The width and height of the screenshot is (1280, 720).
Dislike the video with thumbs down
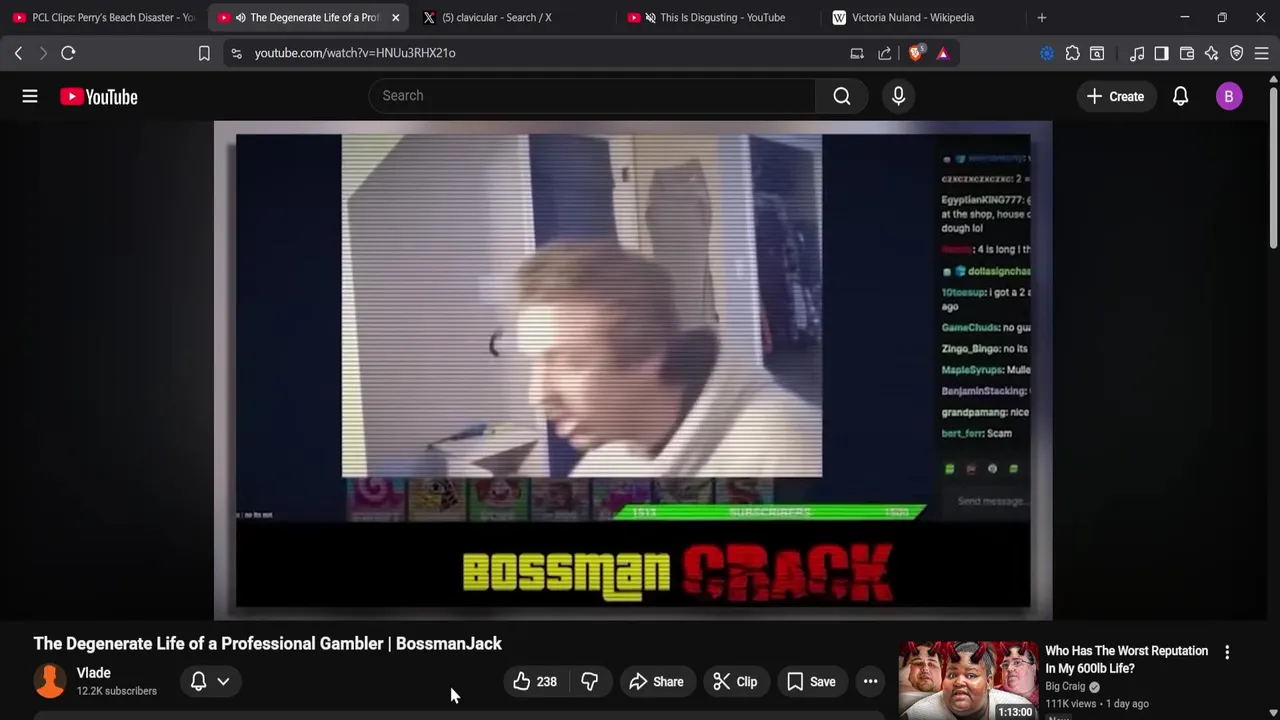click(x=590, y=682)
